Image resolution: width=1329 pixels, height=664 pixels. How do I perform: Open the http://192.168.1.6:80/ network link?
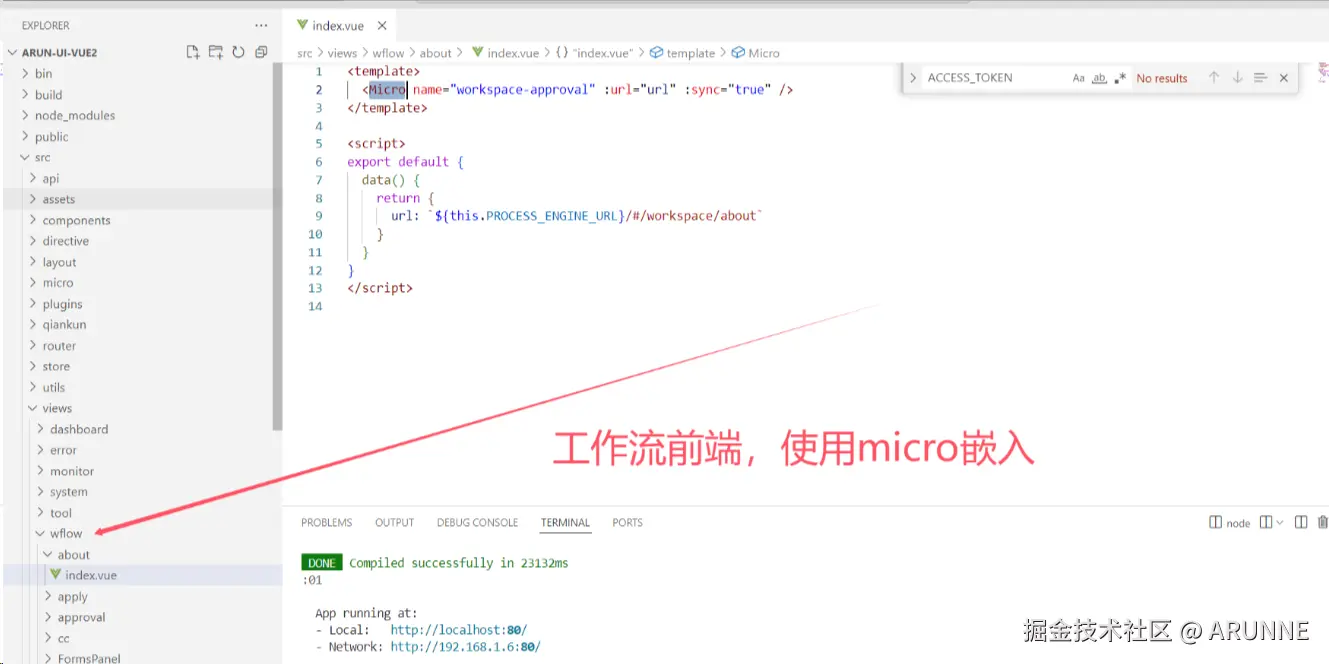click(x=465, y=647)
